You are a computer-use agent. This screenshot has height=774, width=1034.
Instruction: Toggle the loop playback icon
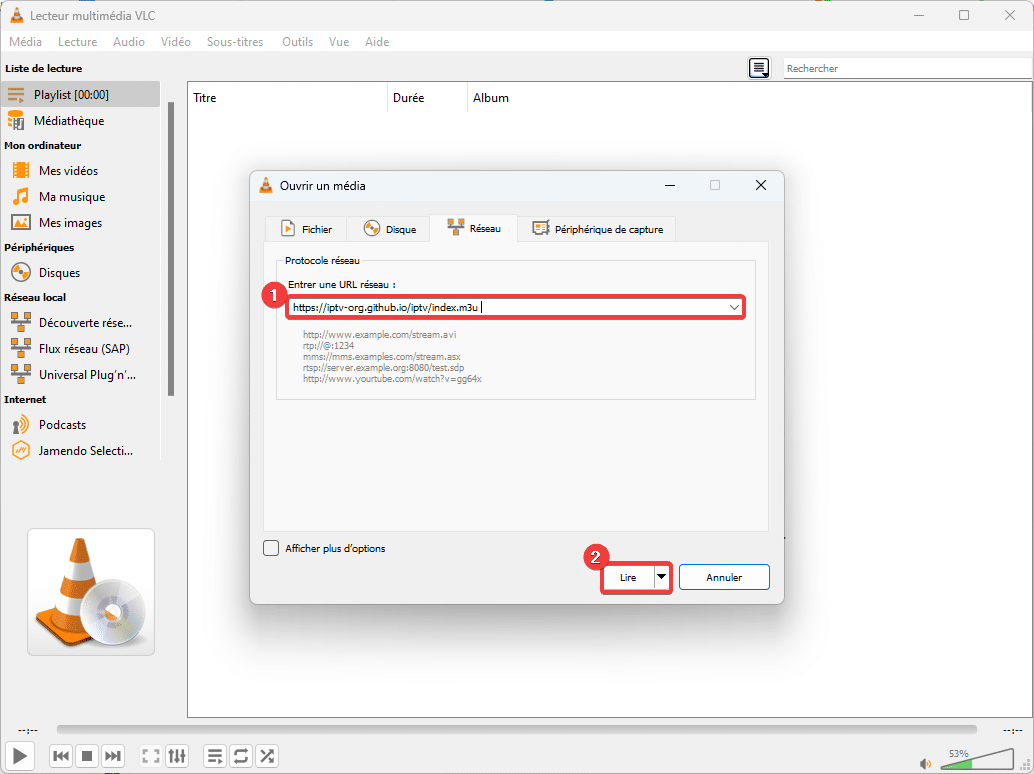(x=240, y=756)
